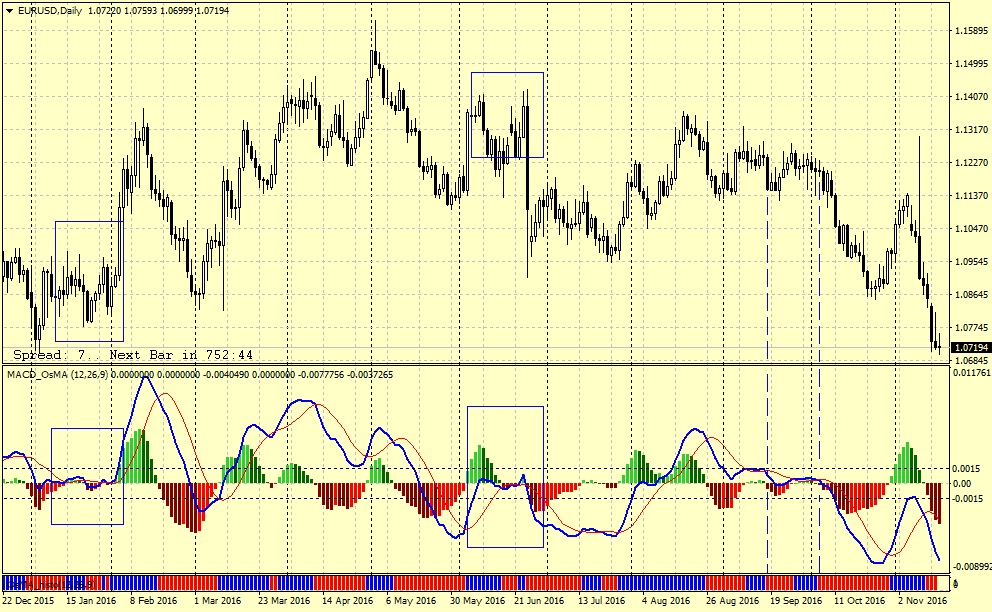Click price axis level 1.10470
Screen dimensions: 992x612
(x=970, y=228)
